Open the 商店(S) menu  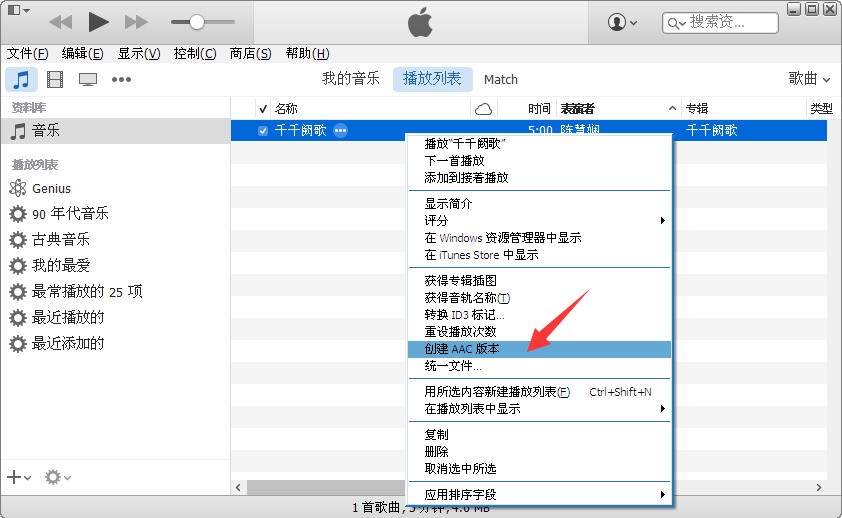(250, 54)
